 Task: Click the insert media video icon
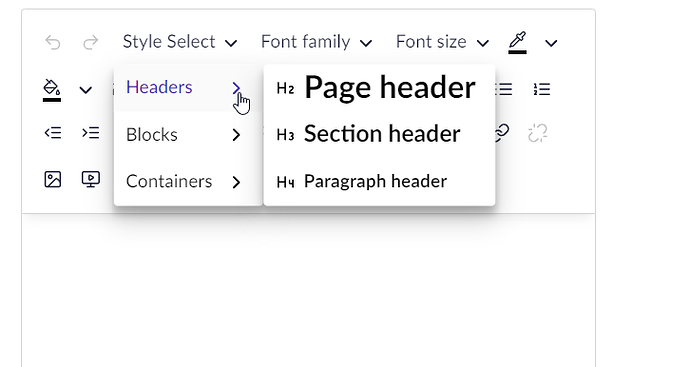click(91, 180)
